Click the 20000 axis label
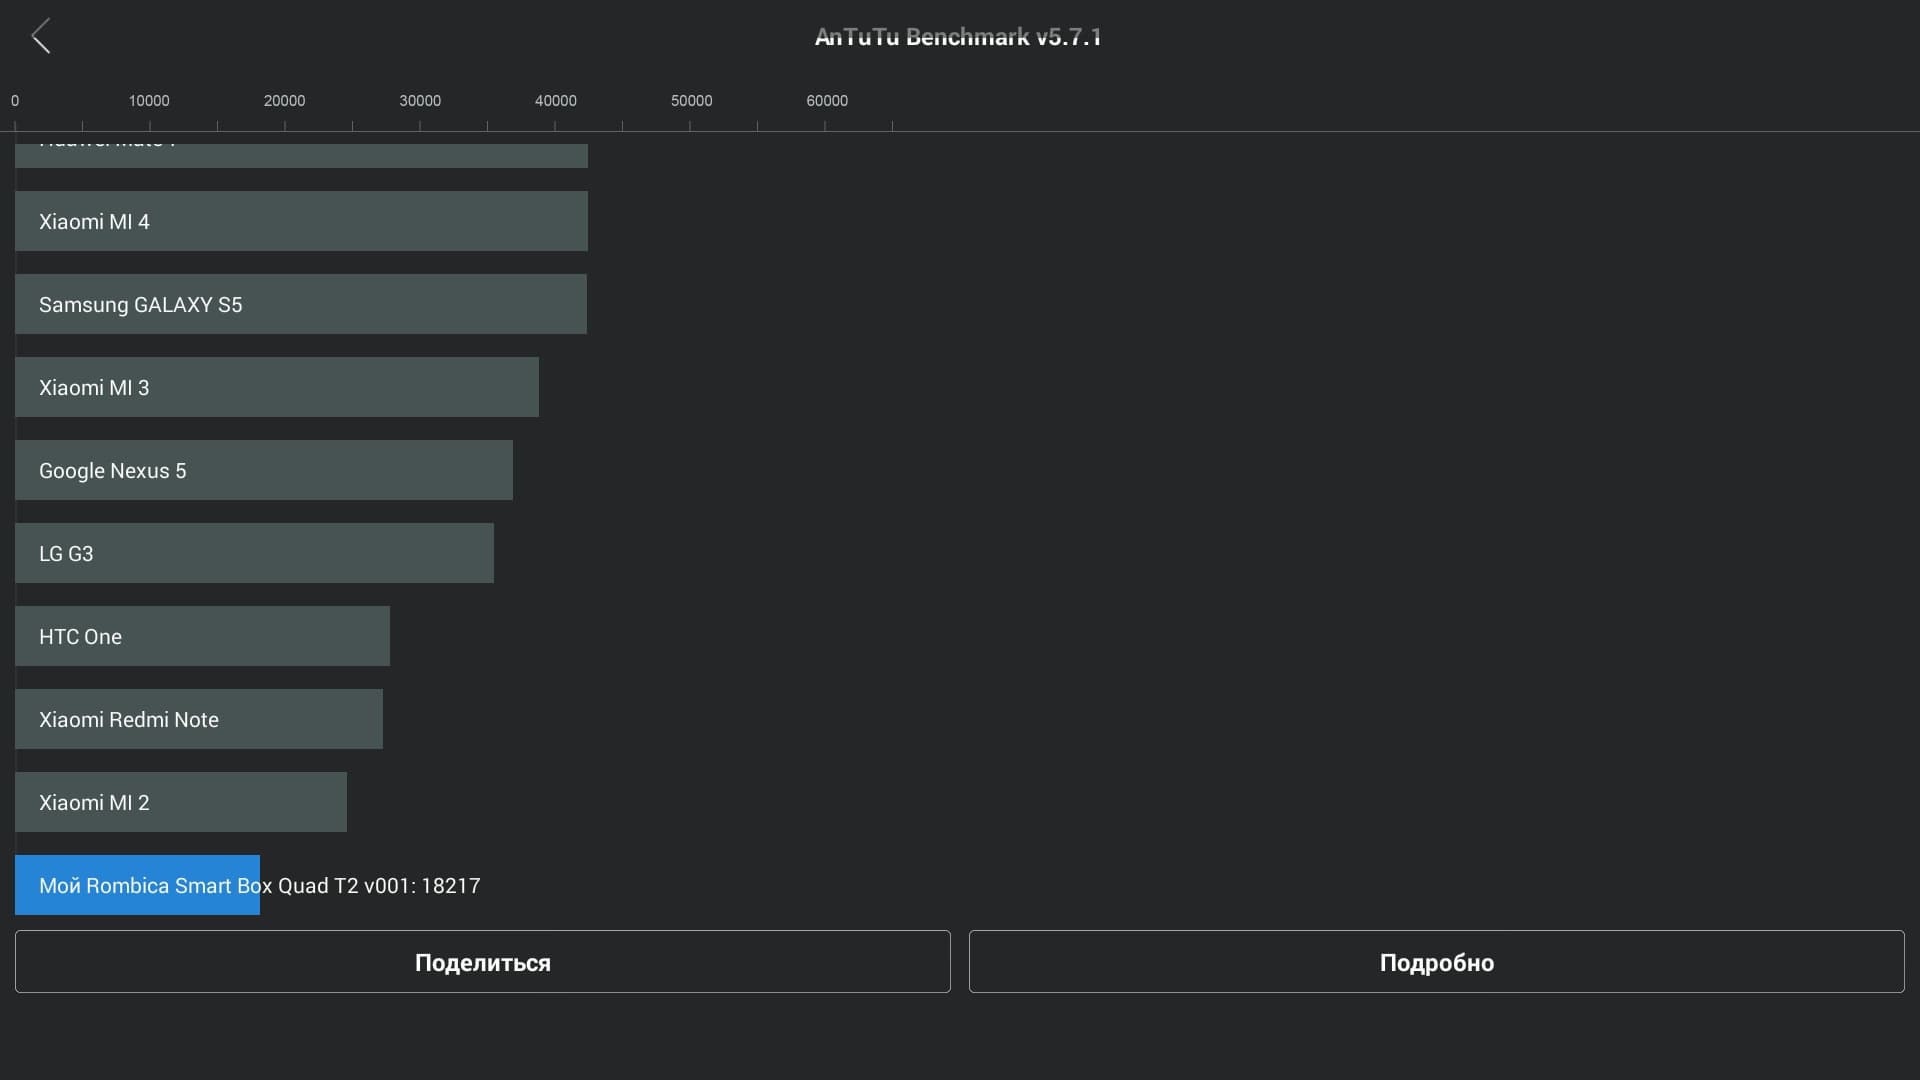Image resolution: width=1920 pixels, height=1080 pixels. tap(284, 101)
